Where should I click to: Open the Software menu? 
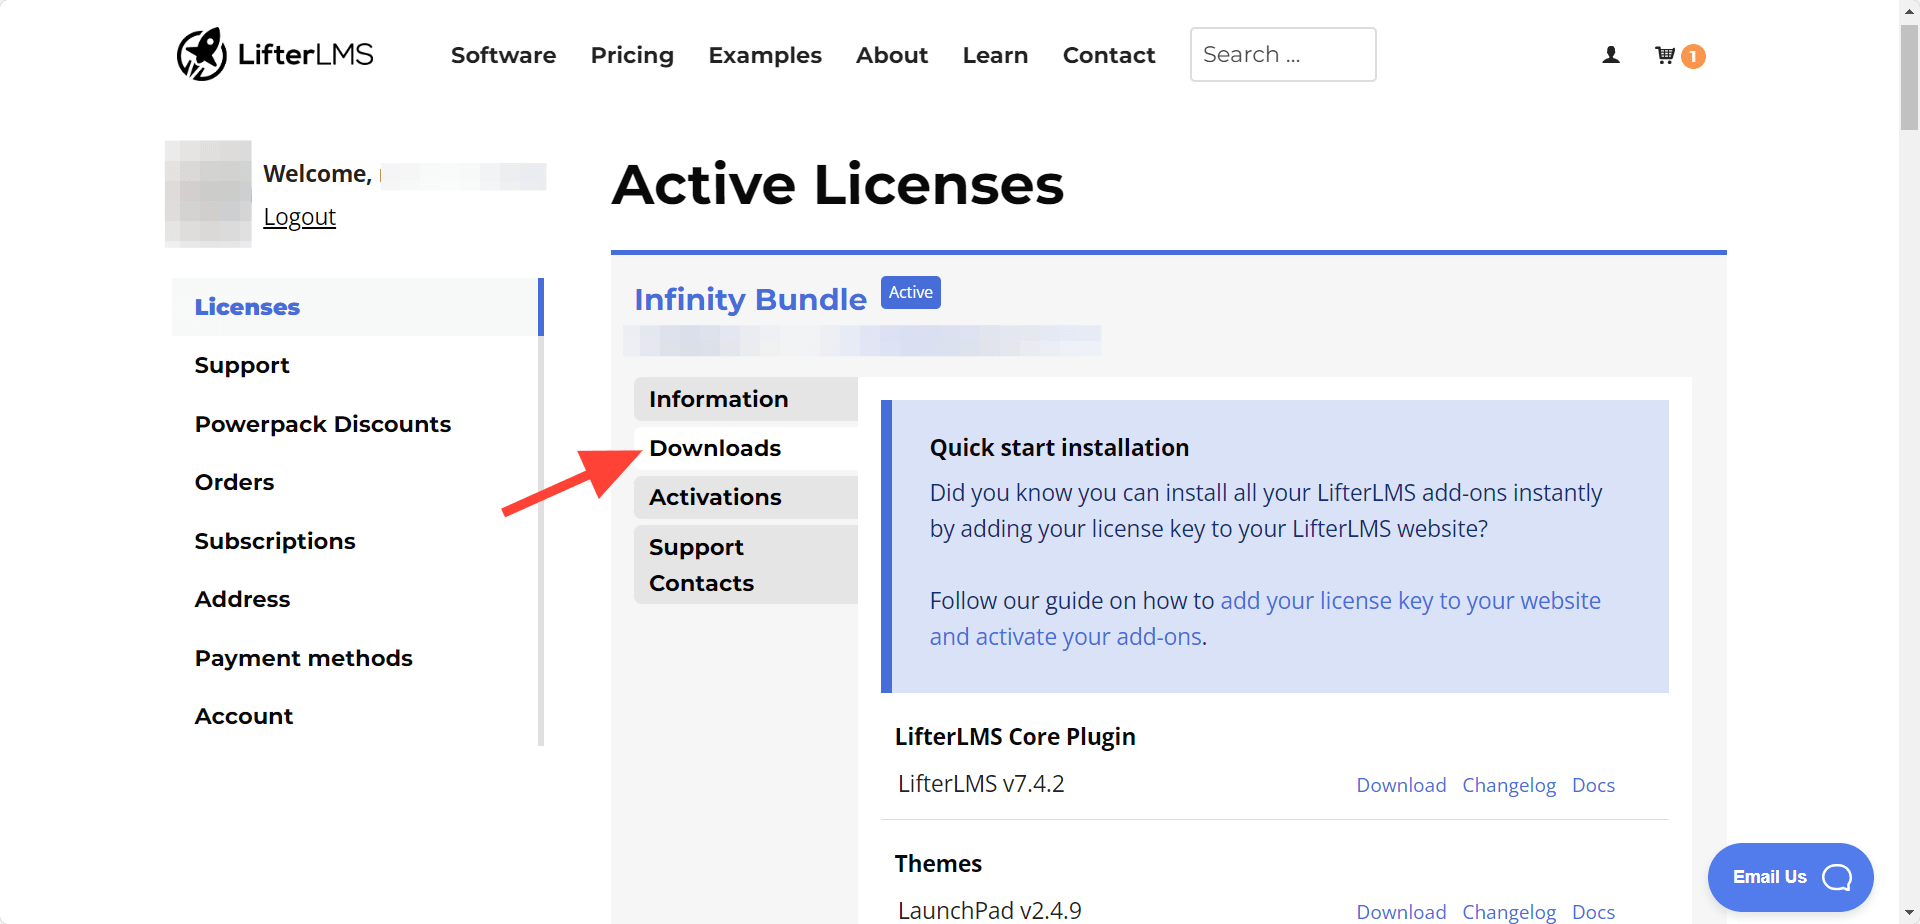click(x=503, y=55)
